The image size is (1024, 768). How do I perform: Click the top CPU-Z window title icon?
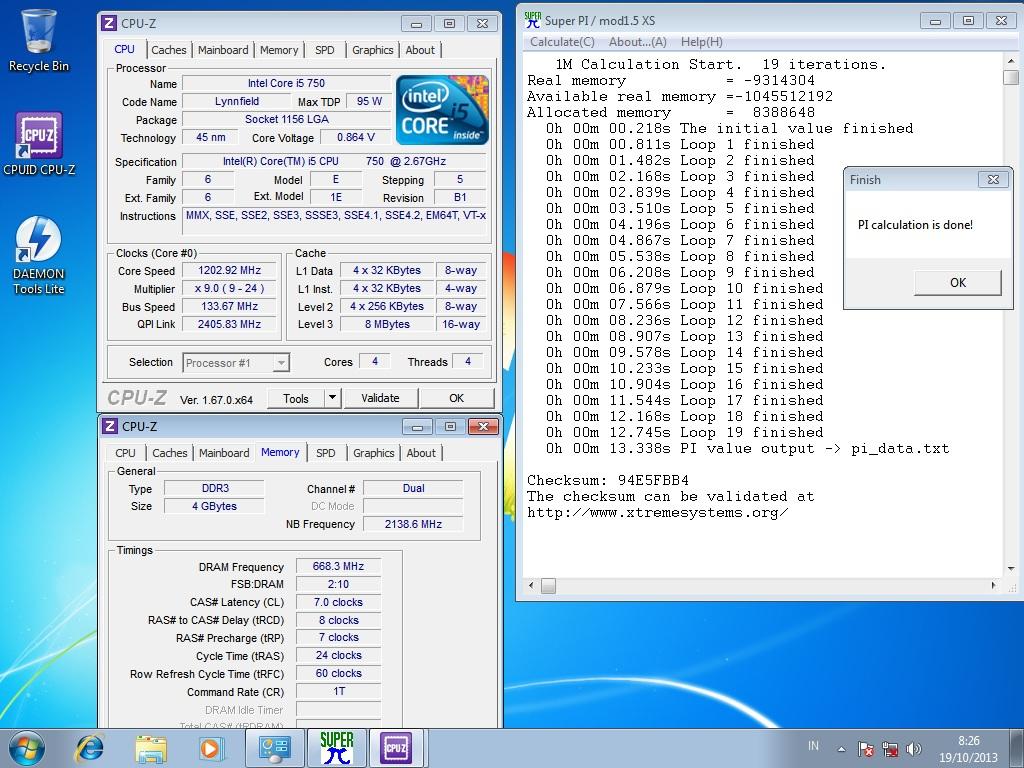(109, 23)
